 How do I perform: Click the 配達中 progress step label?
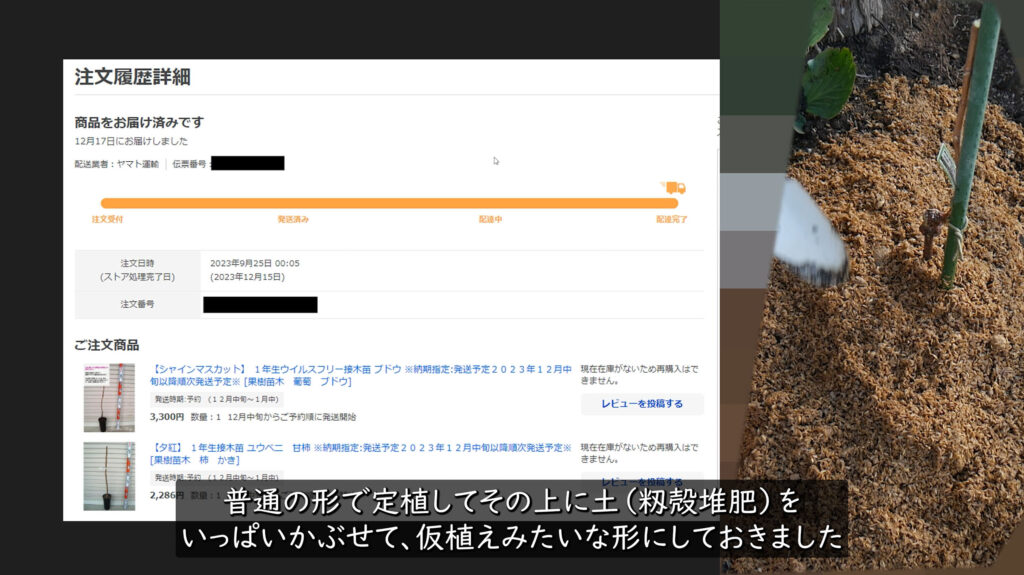[490, 219]
